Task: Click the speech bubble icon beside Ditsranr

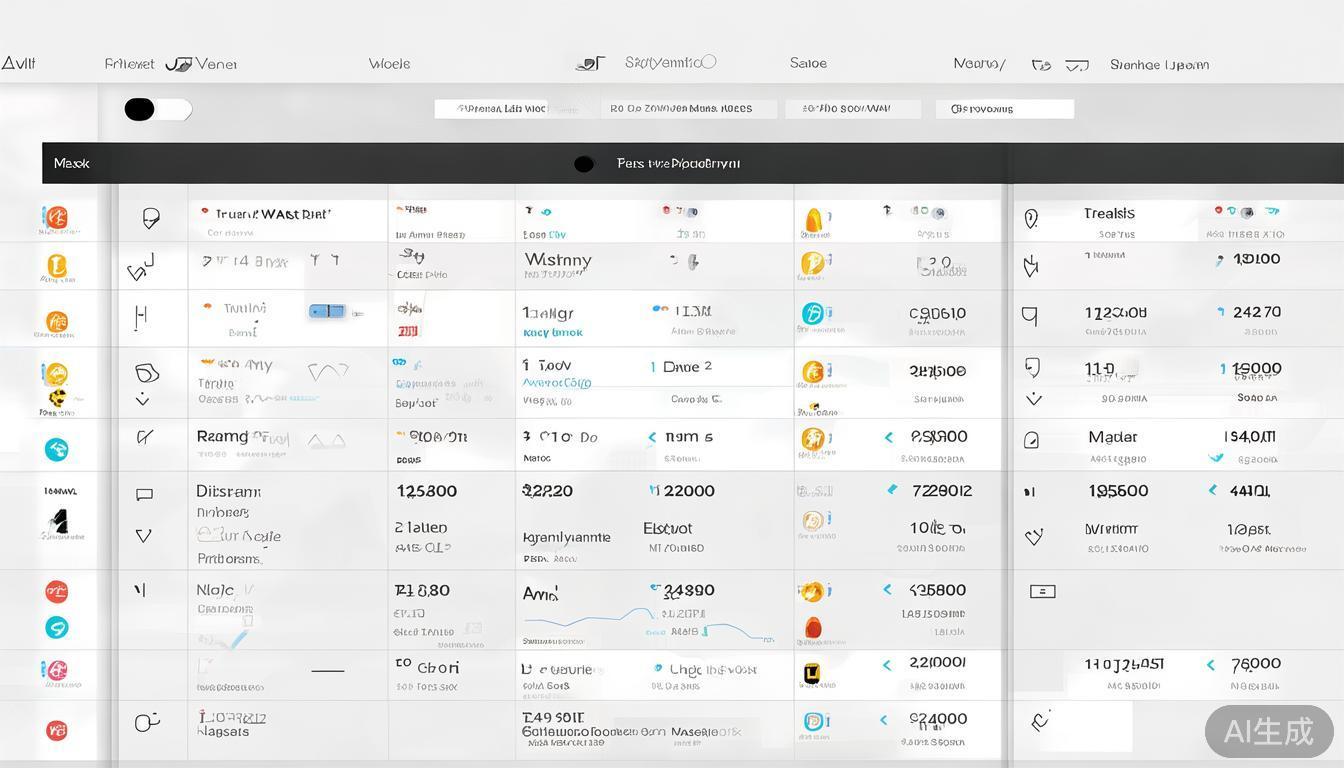Action: [144, 494]
